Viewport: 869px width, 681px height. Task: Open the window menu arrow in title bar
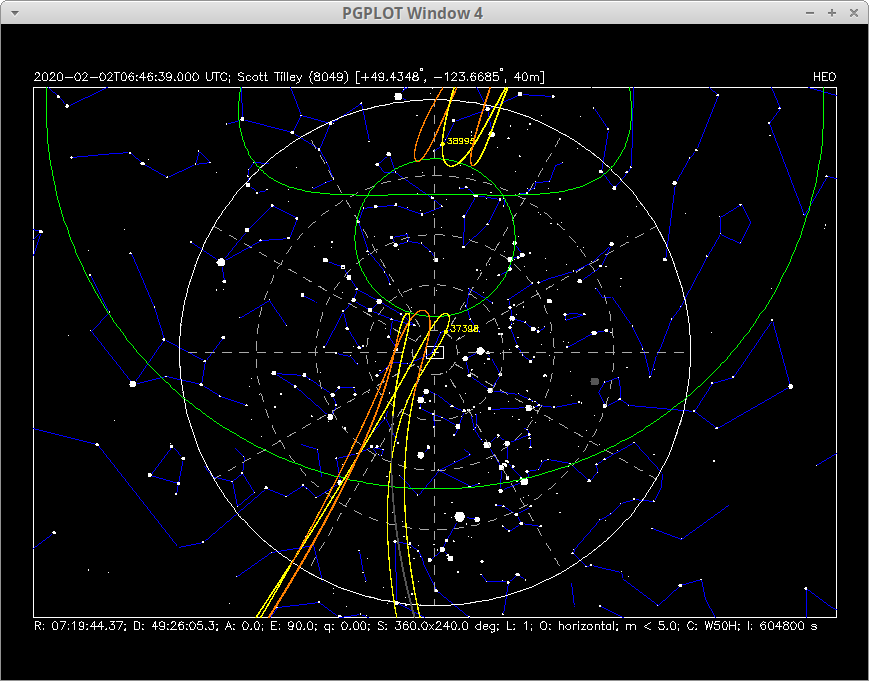pyautogui.click(x=15, y=13)
